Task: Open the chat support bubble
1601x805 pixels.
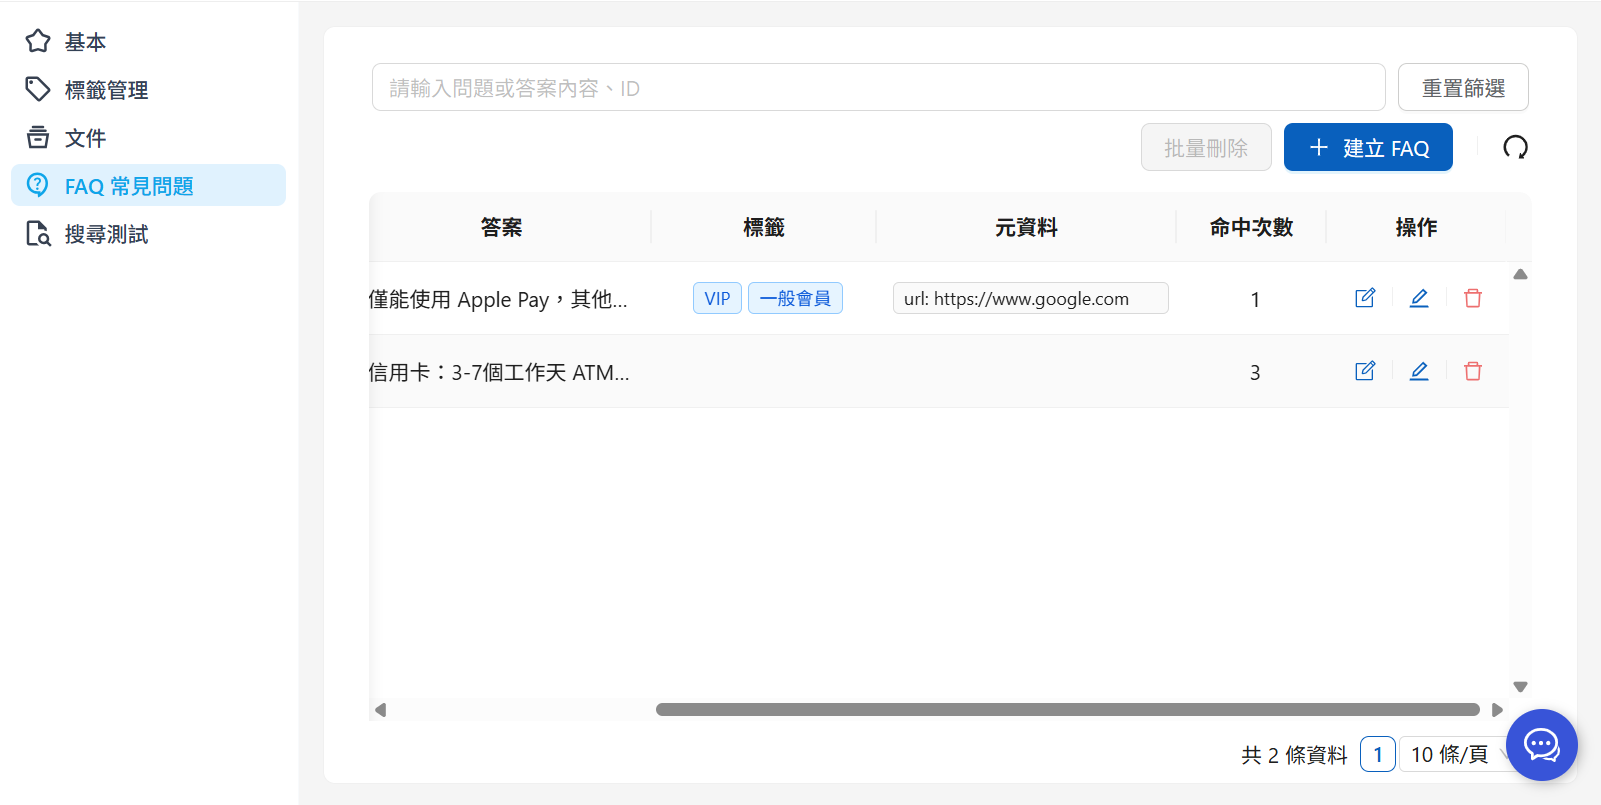Action: (1541, 745)
